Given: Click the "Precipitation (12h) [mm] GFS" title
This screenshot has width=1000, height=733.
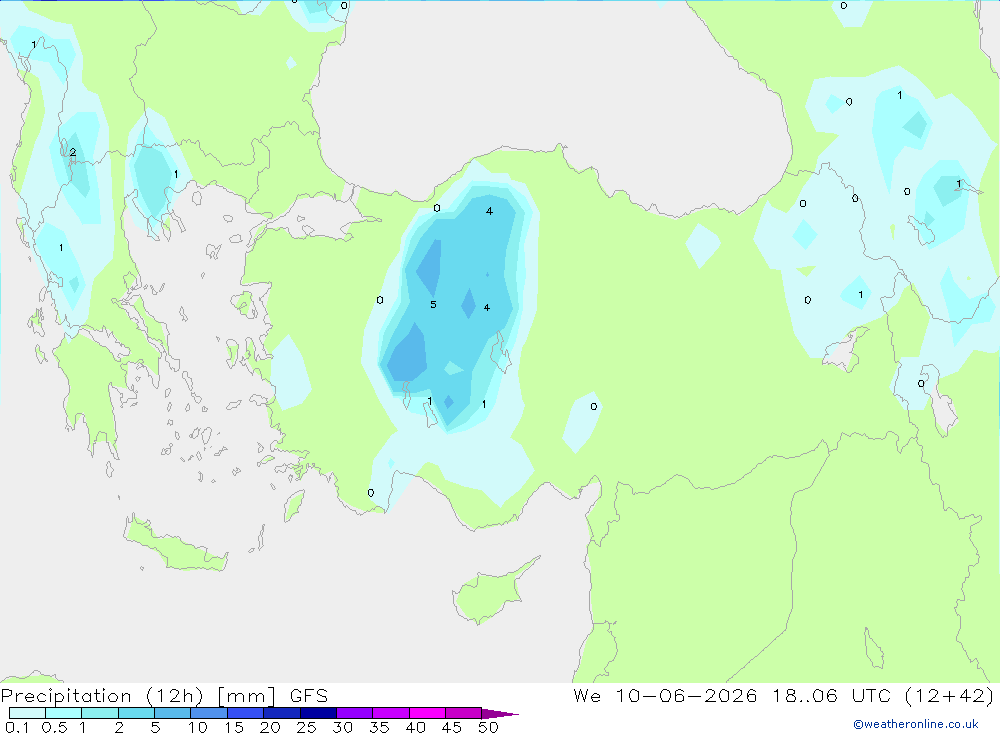Looking at the screenshot, I should click(x=165, y=696).
